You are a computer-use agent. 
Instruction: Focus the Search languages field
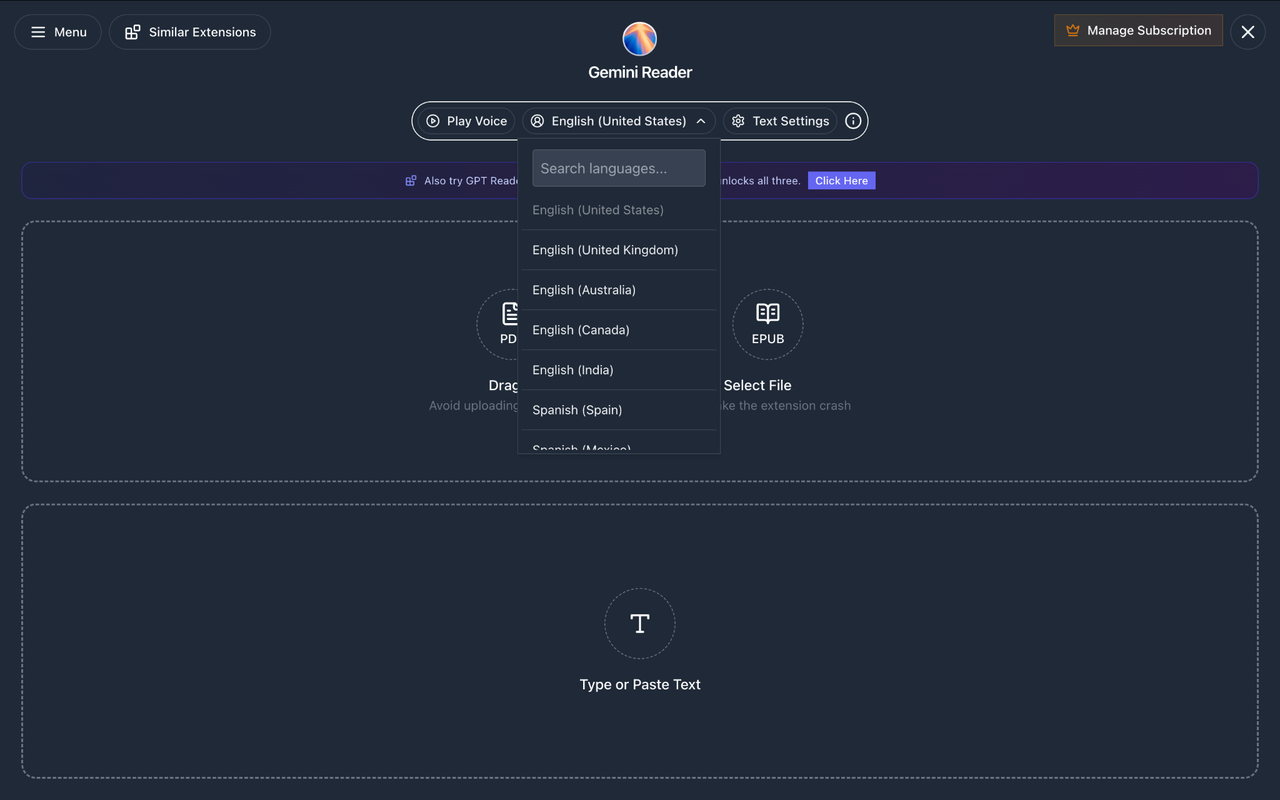pos(619,168)
